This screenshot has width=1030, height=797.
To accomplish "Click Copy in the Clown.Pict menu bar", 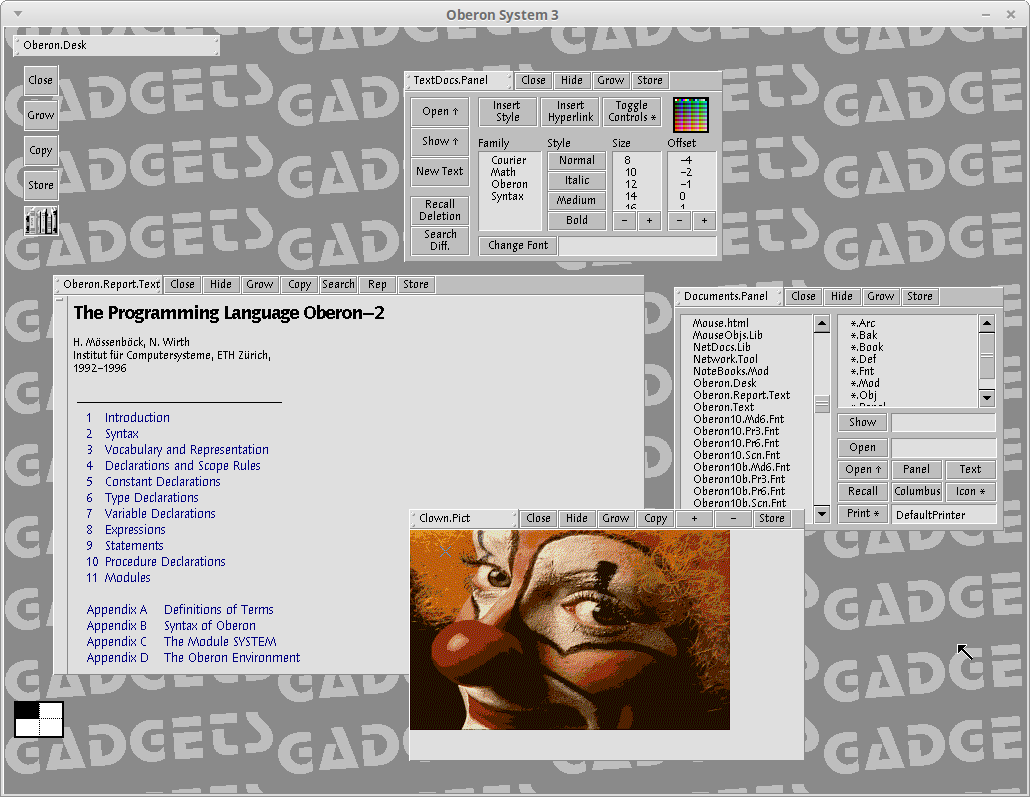I will 655,518.
